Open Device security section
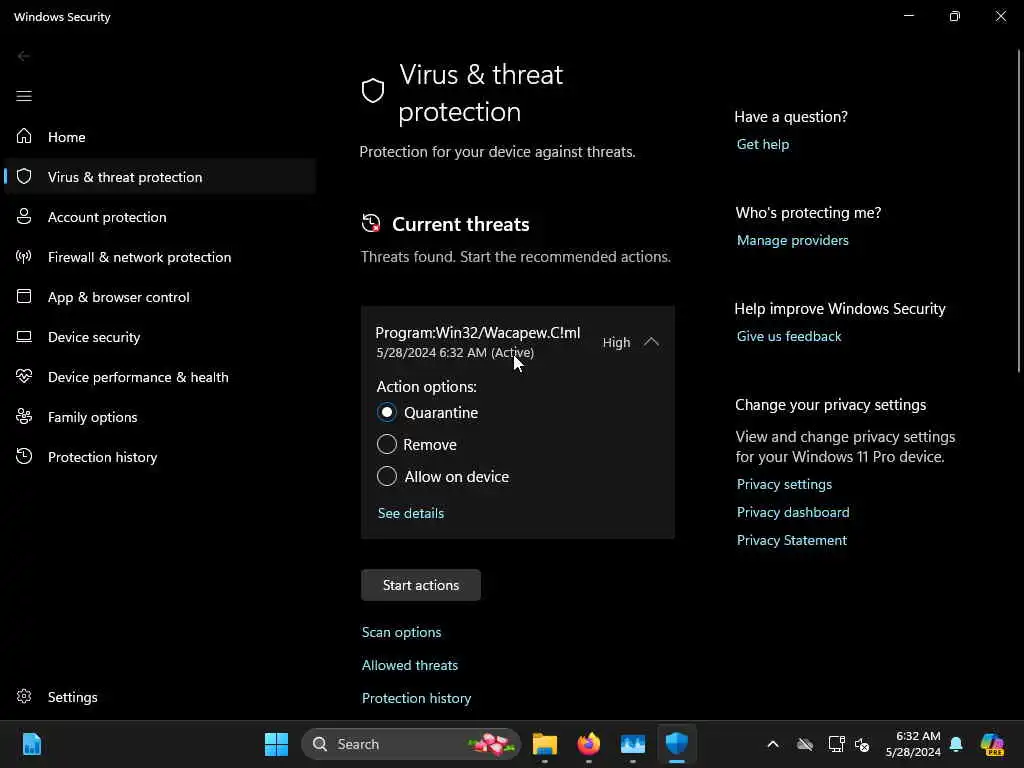The width and height of the screenshot is (1024, 768). pos(160,336)
